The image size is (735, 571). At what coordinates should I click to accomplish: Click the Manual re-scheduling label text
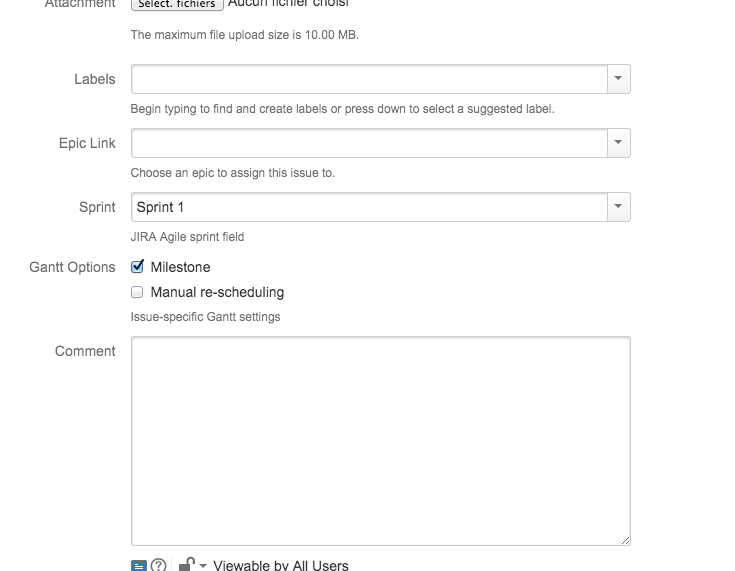tap(217, 292)
